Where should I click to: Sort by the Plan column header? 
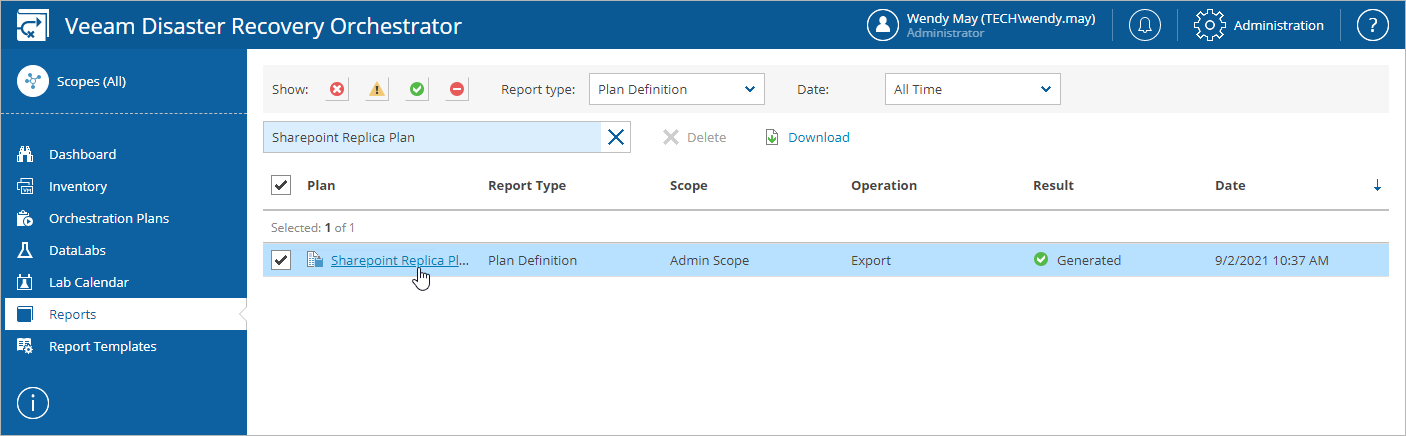click(321, 185)
